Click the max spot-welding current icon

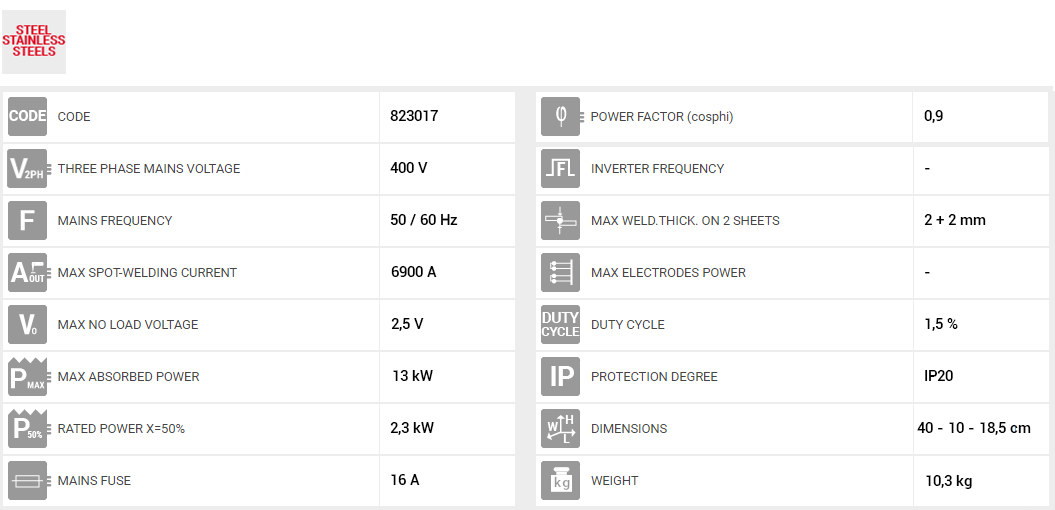tap(27, 272)
